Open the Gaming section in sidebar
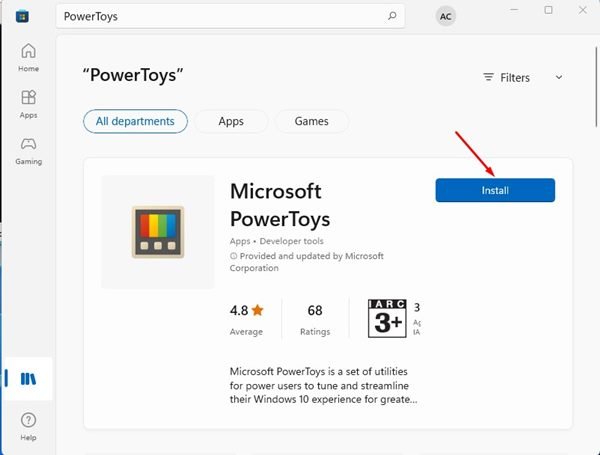The width and height of the screenshot is (600, 455). (28, 150)
